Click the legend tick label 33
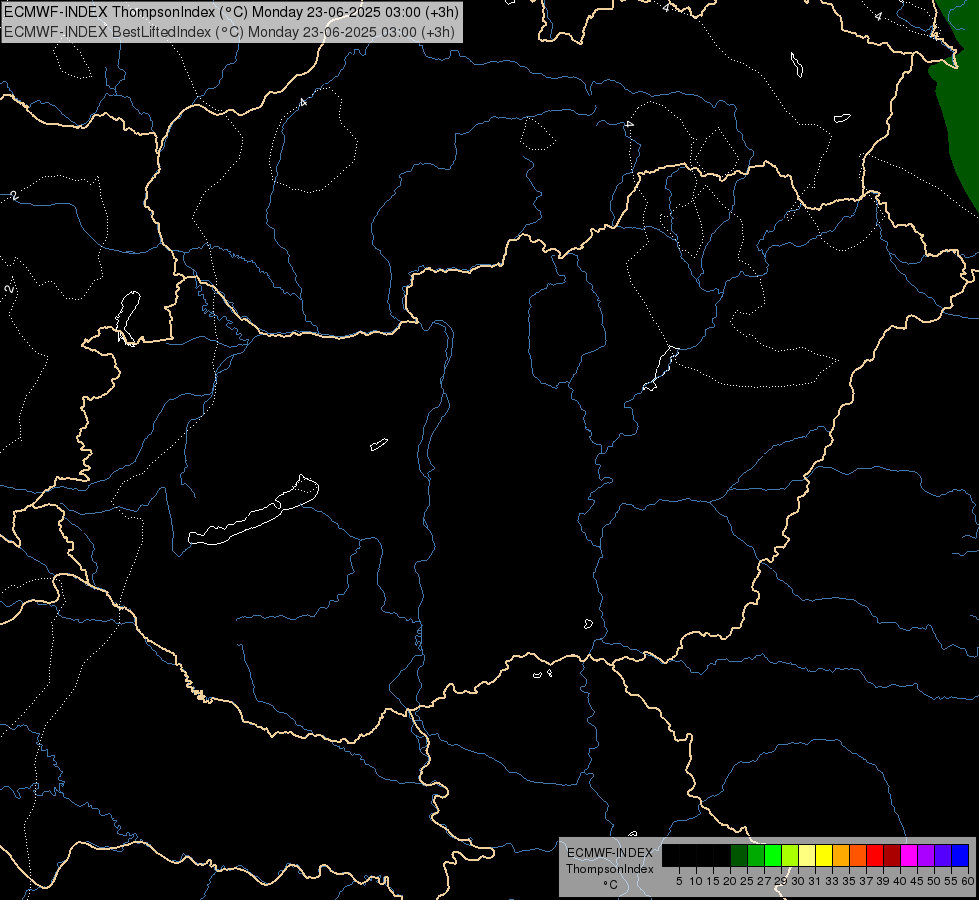Viewport: 979px width, 900px height. 832,881
